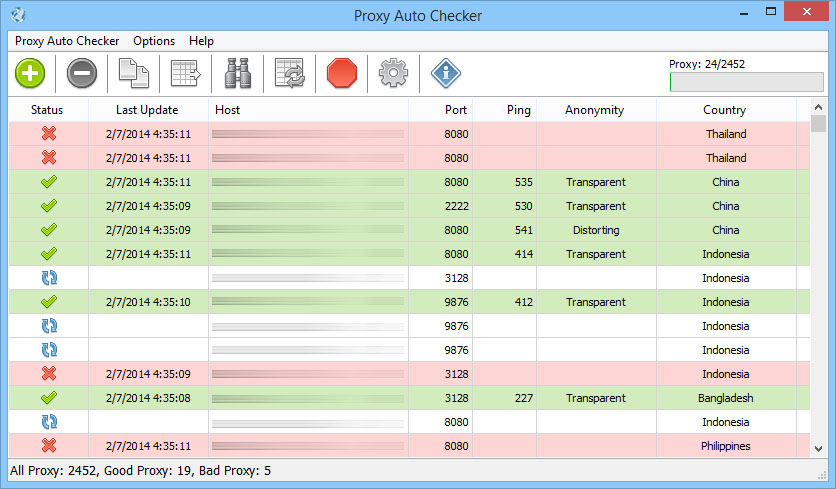Select the ping value 541
The height and width of the screenshot is (489, 836).
(x=524, y=230)
